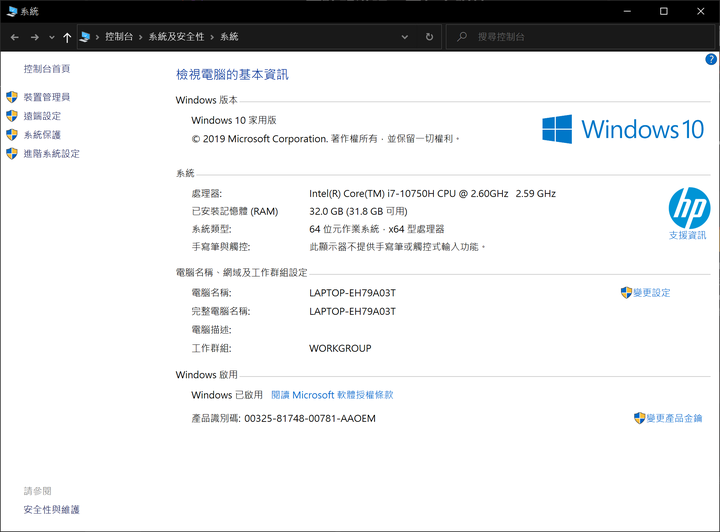Open 控制台首頁 link
The height and width of the screenshot is (532, 720).
point(47,69)
